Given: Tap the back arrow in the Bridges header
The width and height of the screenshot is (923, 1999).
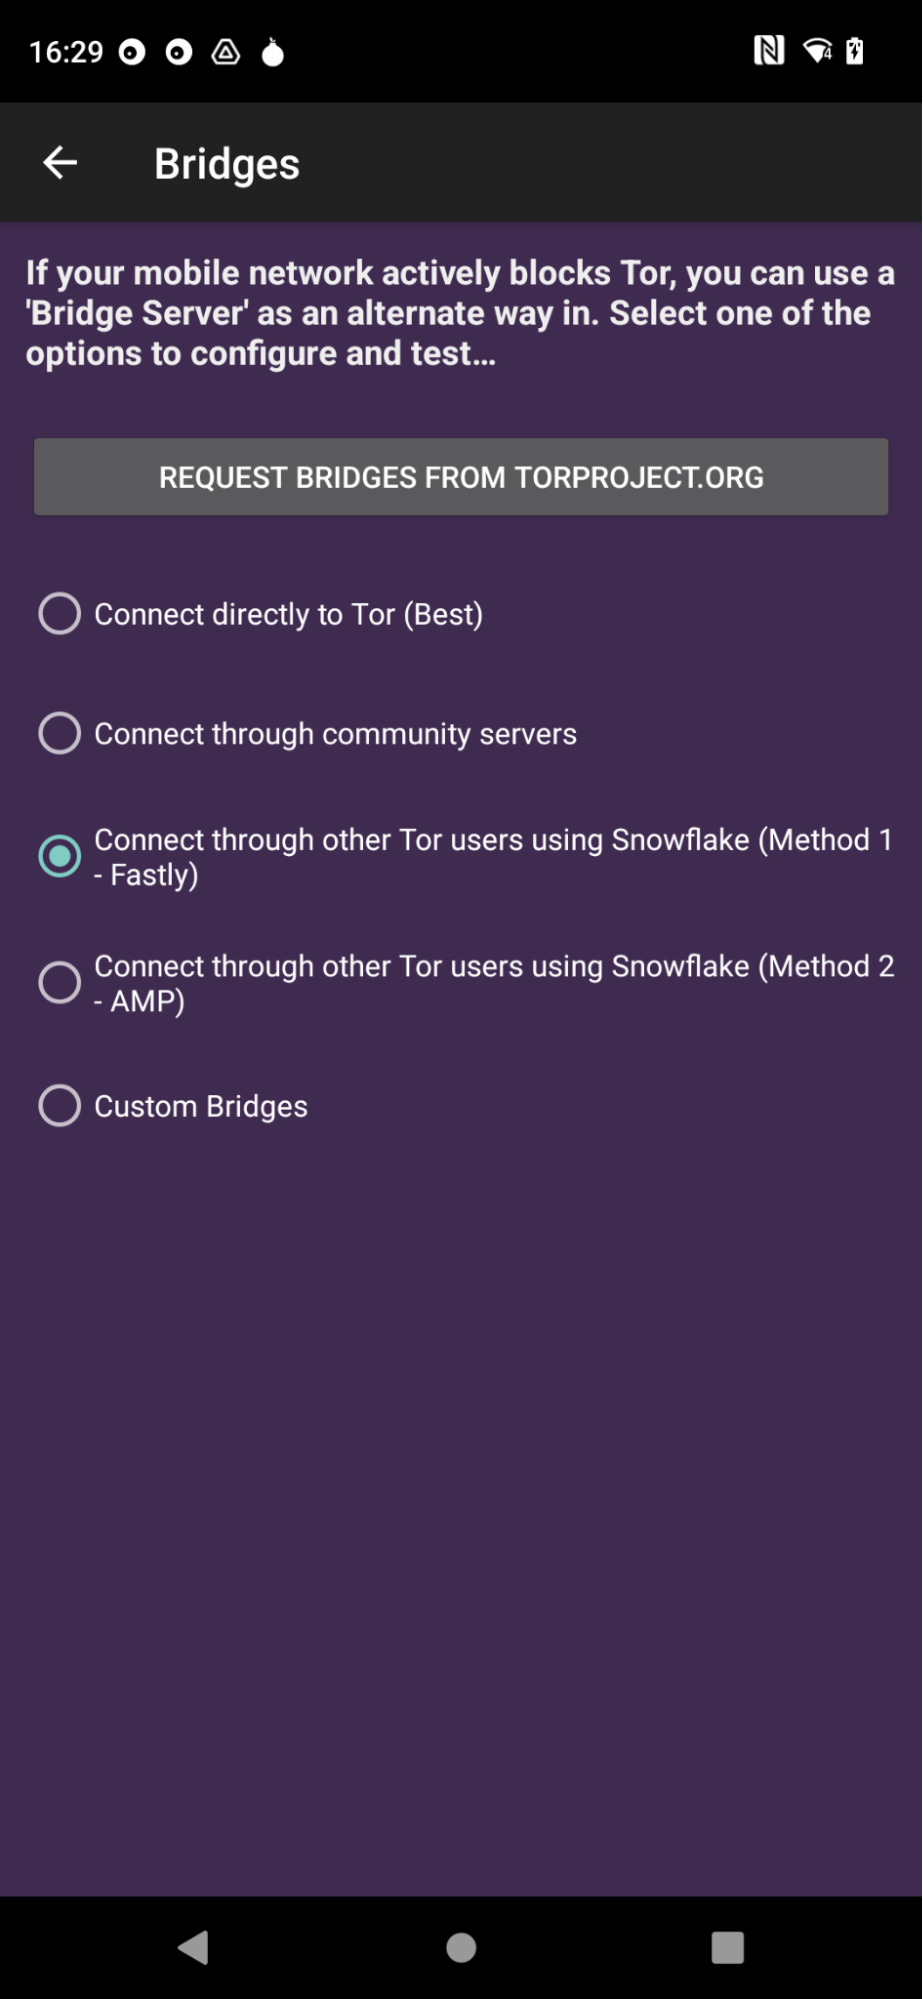Looking at the screenshot, I should [60, 163].
